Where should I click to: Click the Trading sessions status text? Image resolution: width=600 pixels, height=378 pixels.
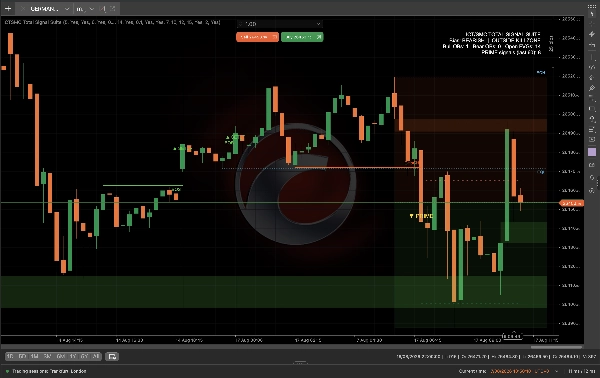pos(49,371)
